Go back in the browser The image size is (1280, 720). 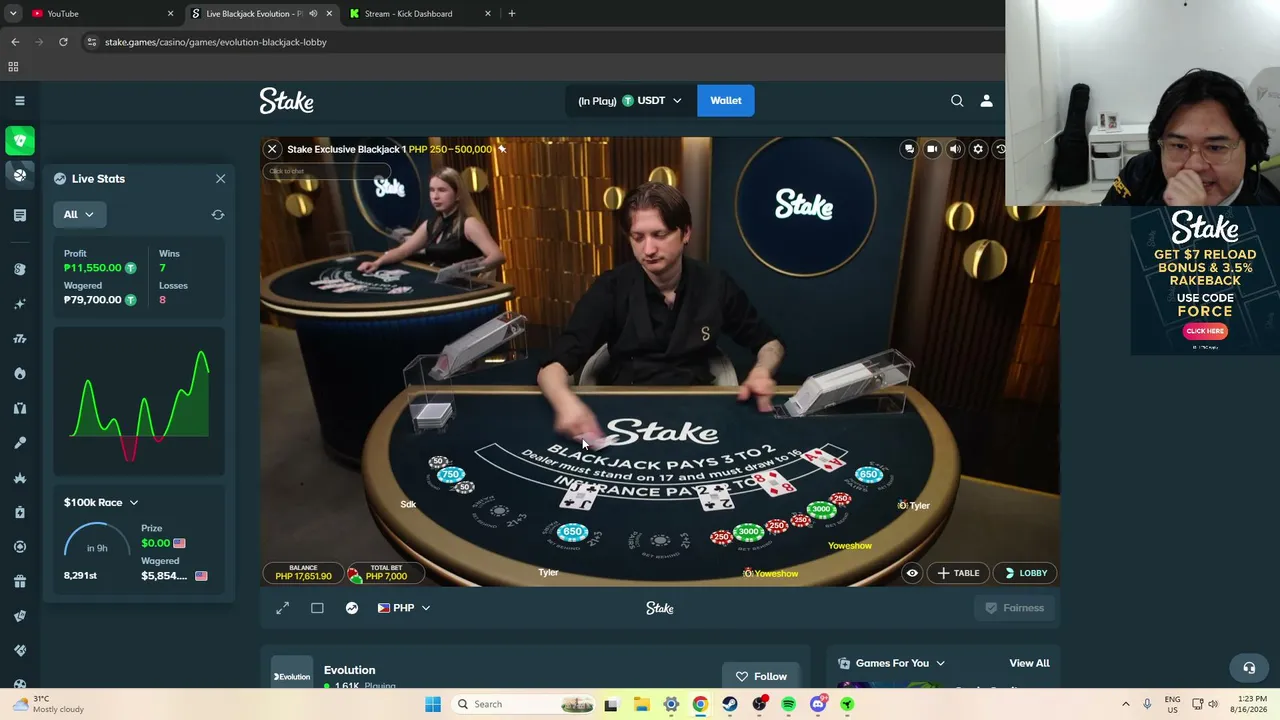[15, 42]
